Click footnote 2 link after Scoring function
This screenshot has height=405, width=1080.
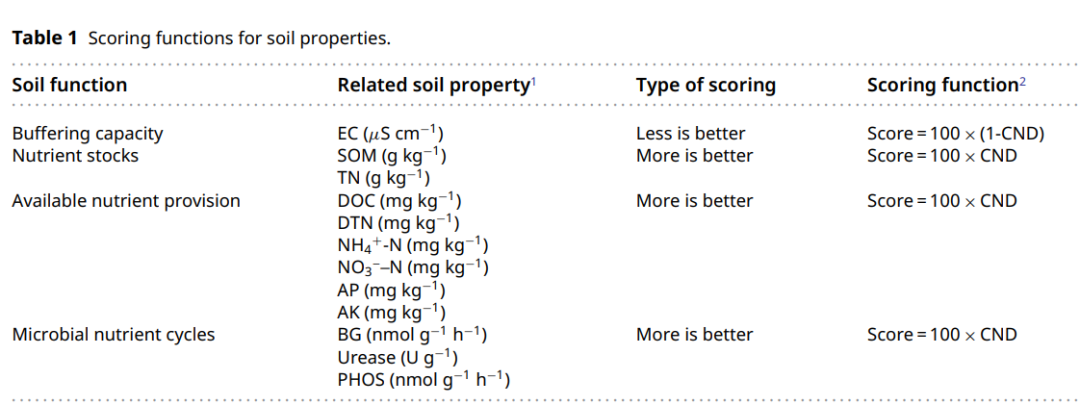[x=1023, y=82]
